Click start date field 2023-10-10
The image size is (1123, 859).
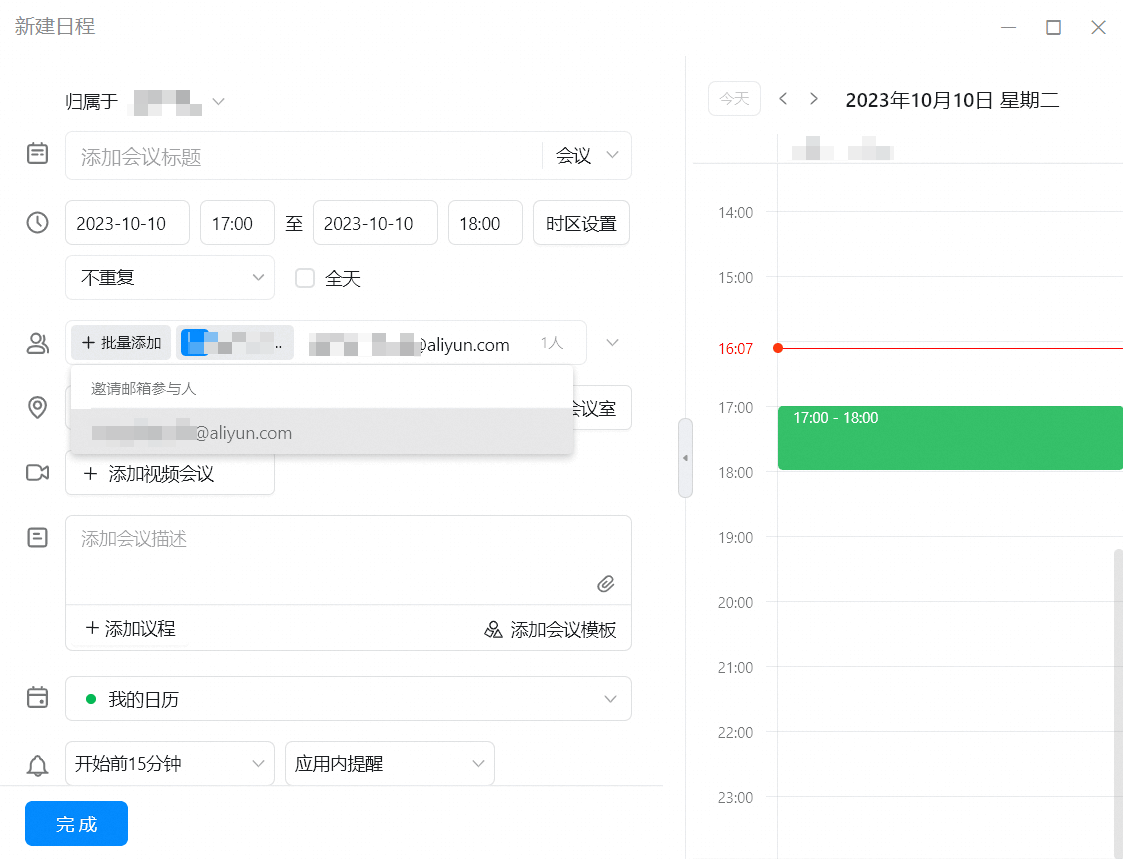pyautogui.click(x=127, y=223)
